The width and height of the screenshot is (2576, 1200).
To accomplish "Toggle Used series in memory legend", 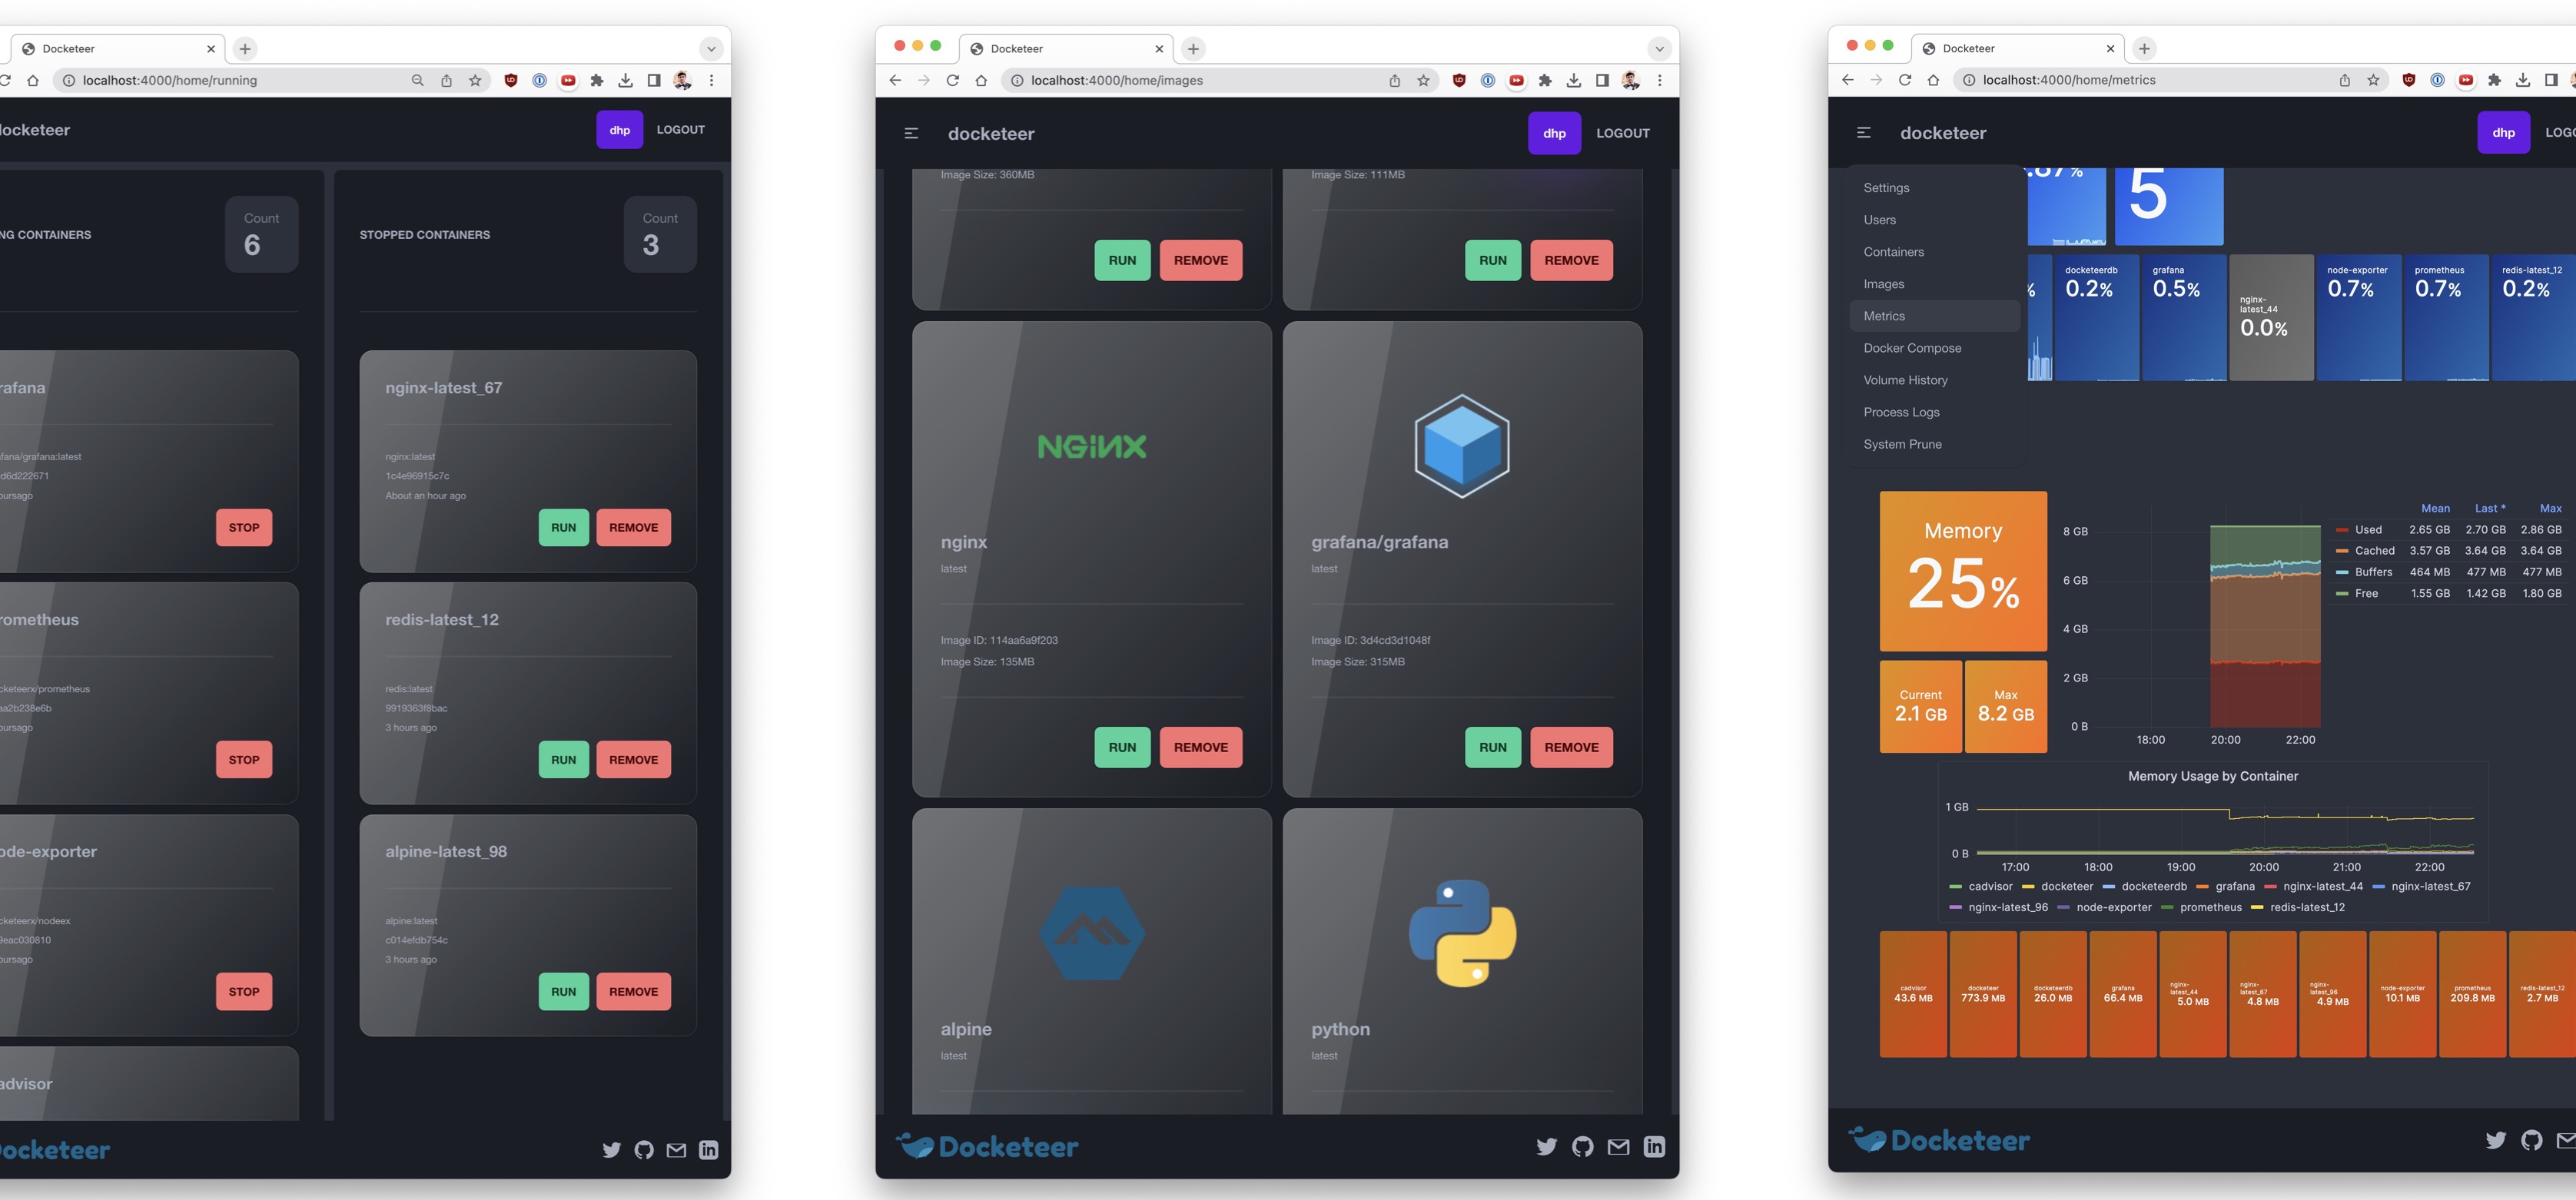I will [2368, 530].
